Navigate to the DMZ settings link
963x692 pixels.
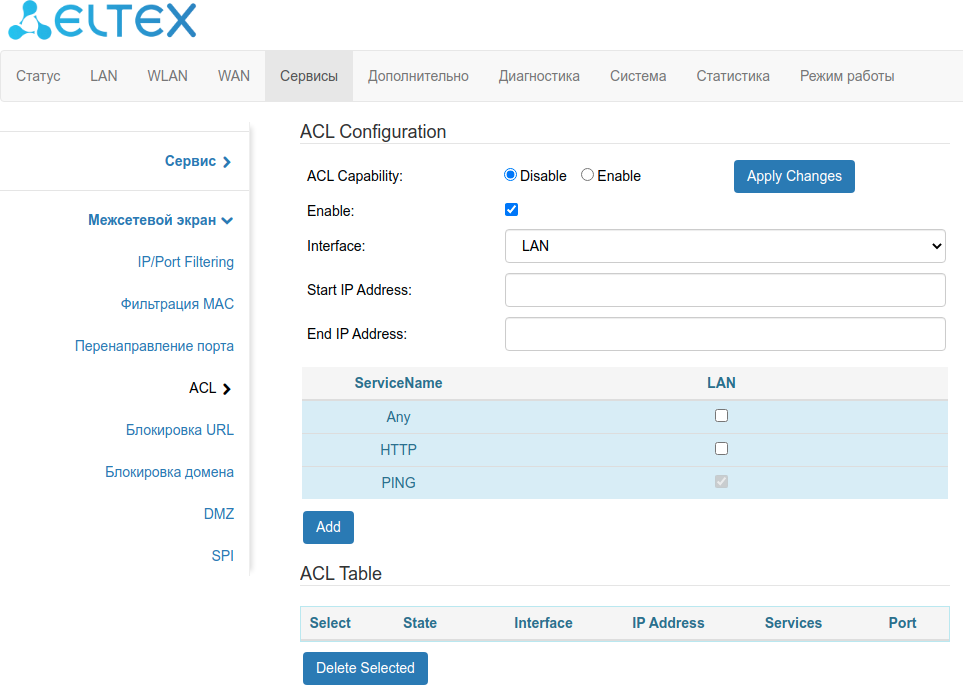point(218,514)
